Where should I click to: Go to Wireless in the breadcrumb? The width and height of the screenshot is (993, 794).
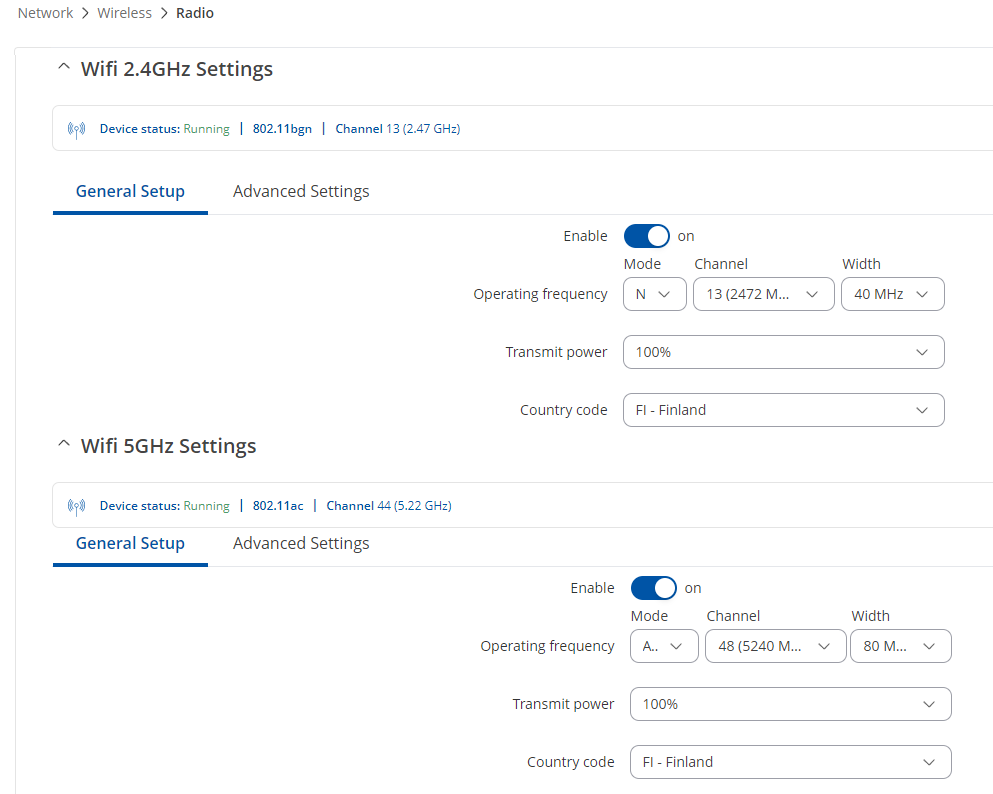(x=125, y=13)
